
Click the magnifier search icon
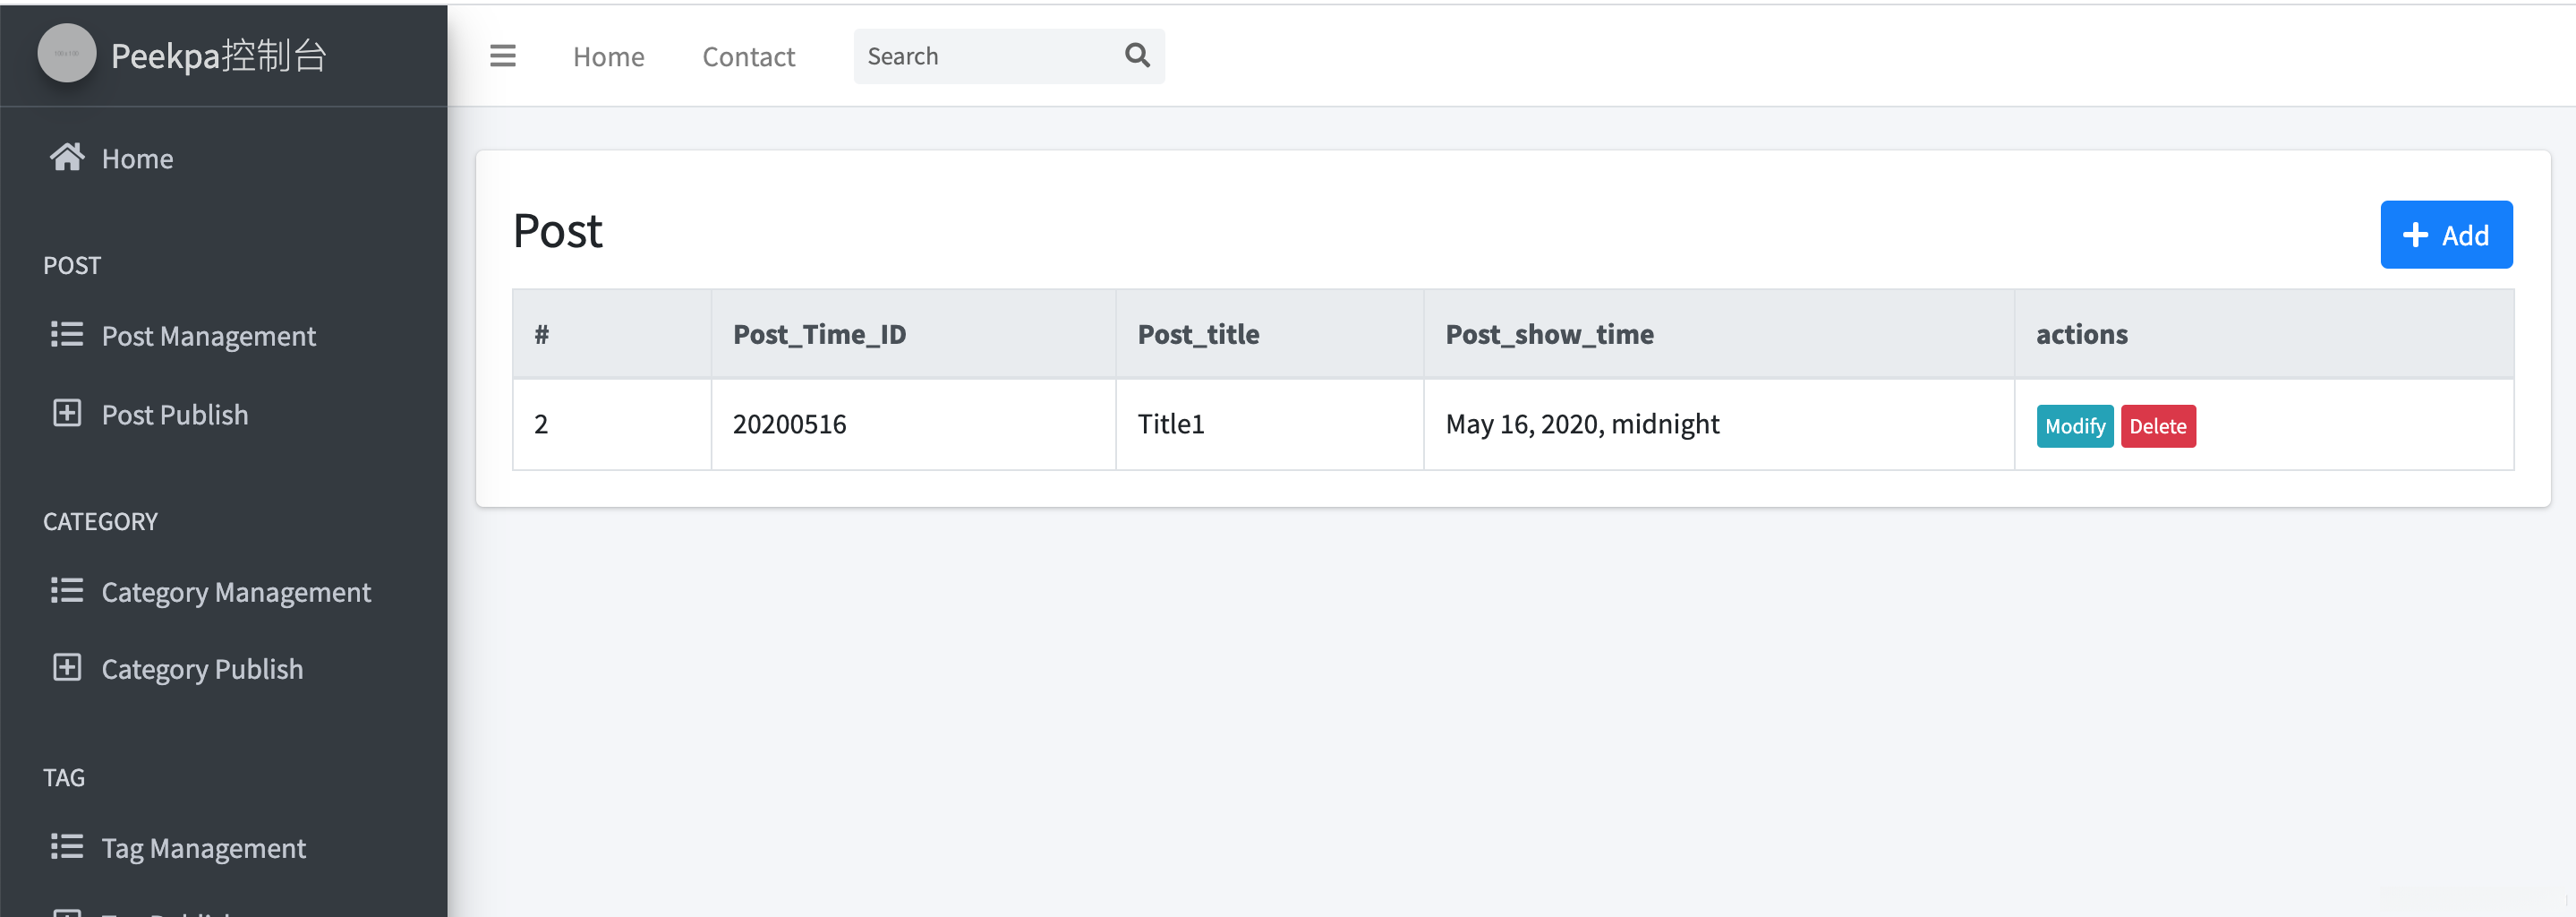click(1137, 55)
